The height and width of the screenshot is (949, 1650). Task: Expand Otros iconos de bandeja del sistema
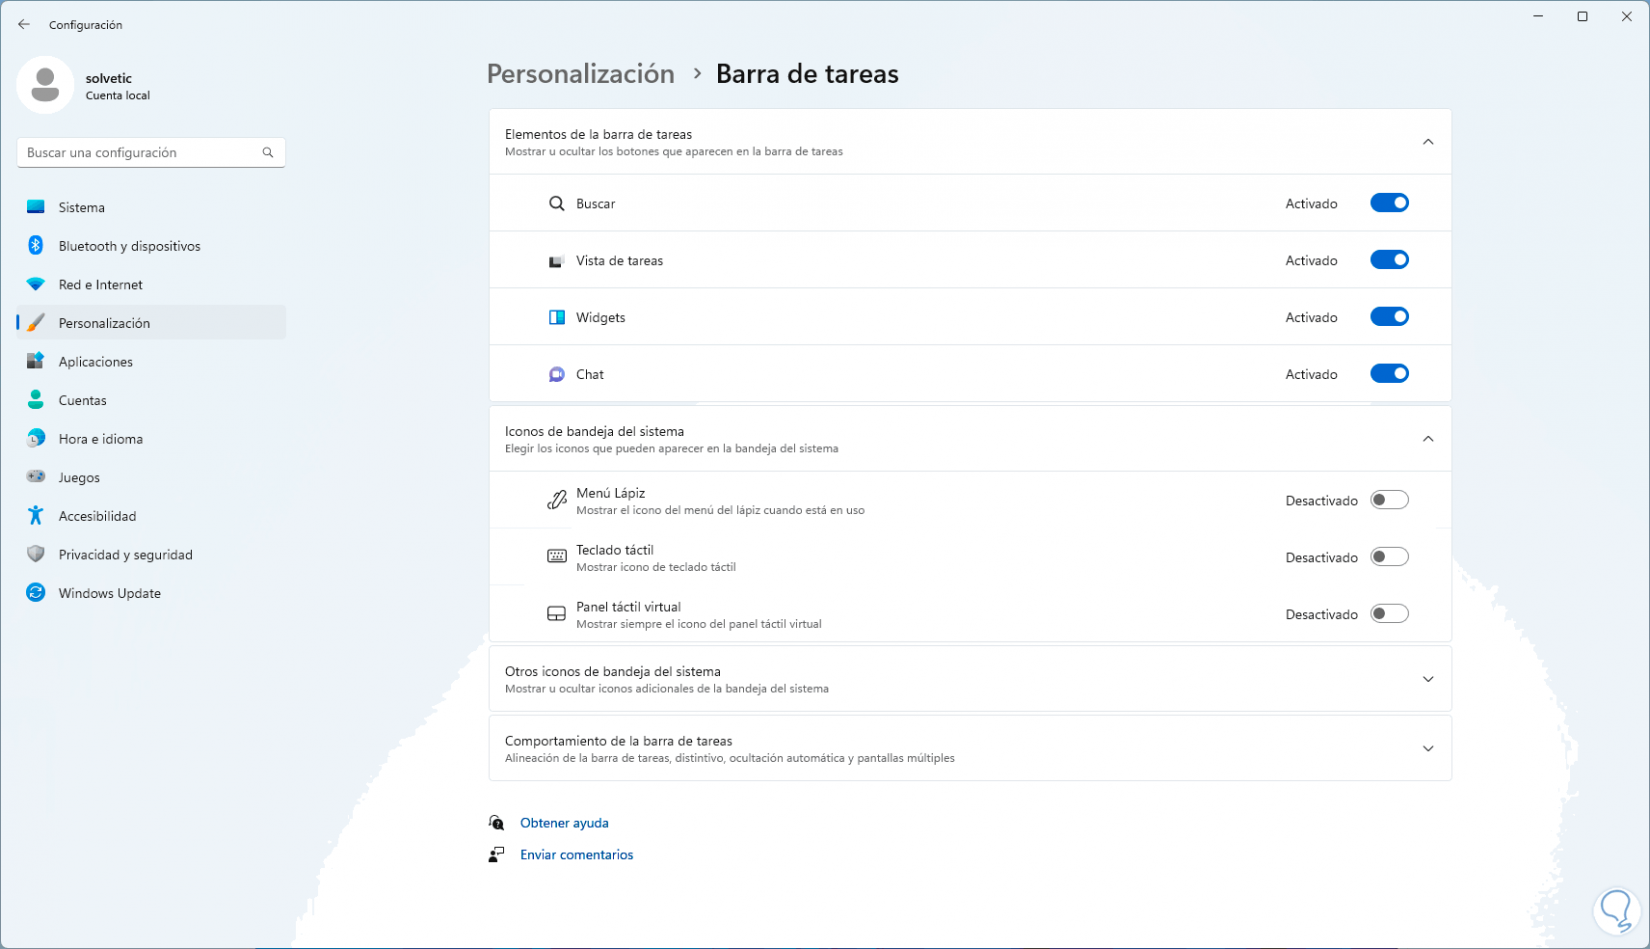pyautogui.click(x=1427, y=679)
